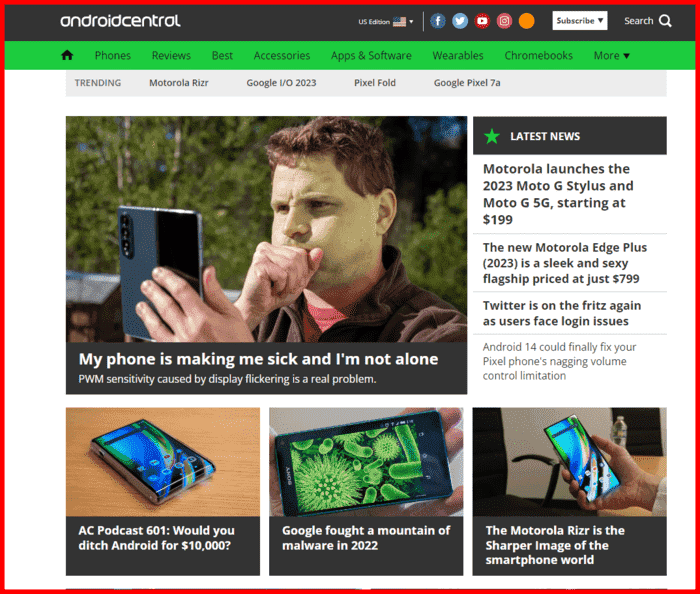The image size is (700, 594).
Task: Click the featured image of man coughing
Action: click(267, 229)
